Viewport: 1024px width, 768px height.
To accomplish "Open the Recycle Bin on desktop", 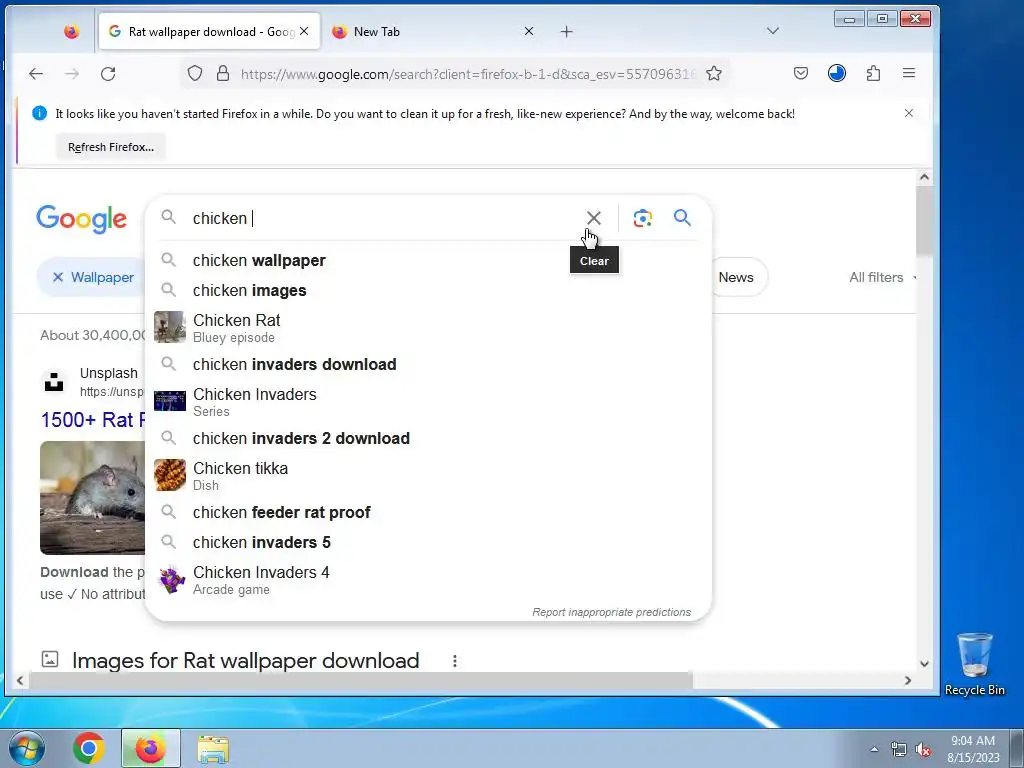I will click(974, 664).
